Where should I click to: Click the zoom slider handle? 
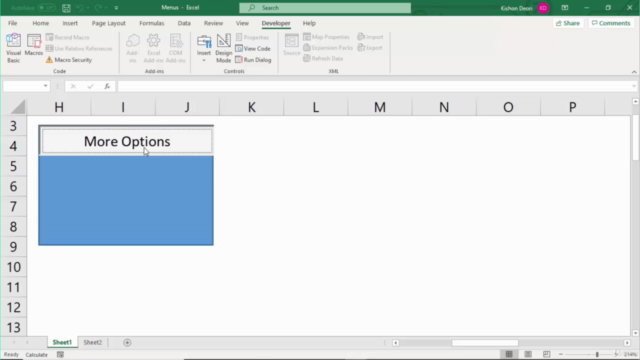pos(597,354)
